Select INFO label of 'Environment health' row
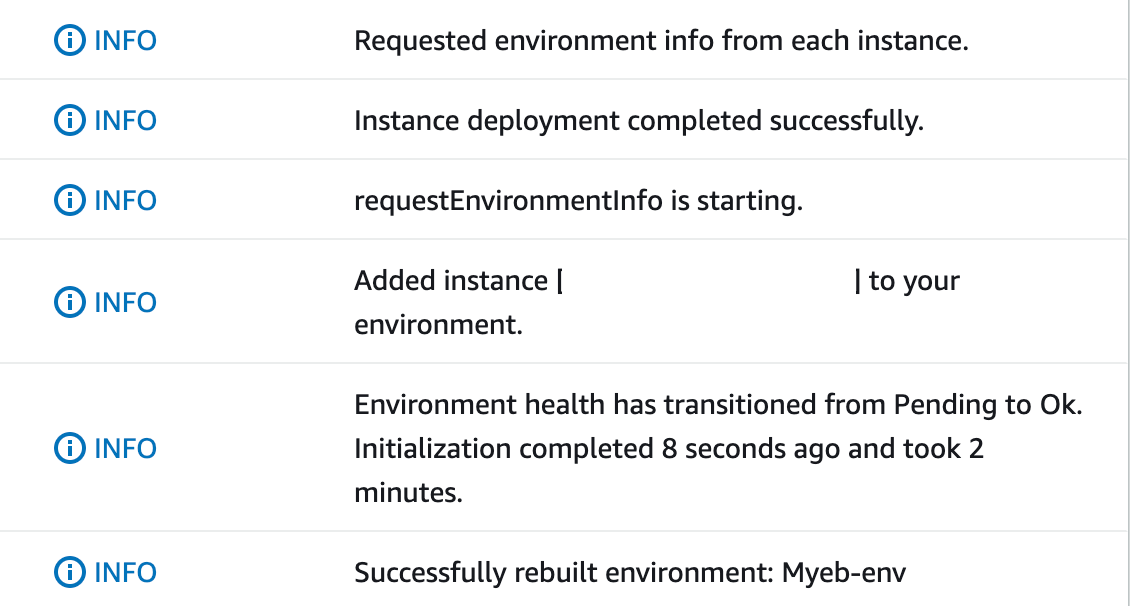The width and height of the screenshot is (1130, 606). [125, 447]
